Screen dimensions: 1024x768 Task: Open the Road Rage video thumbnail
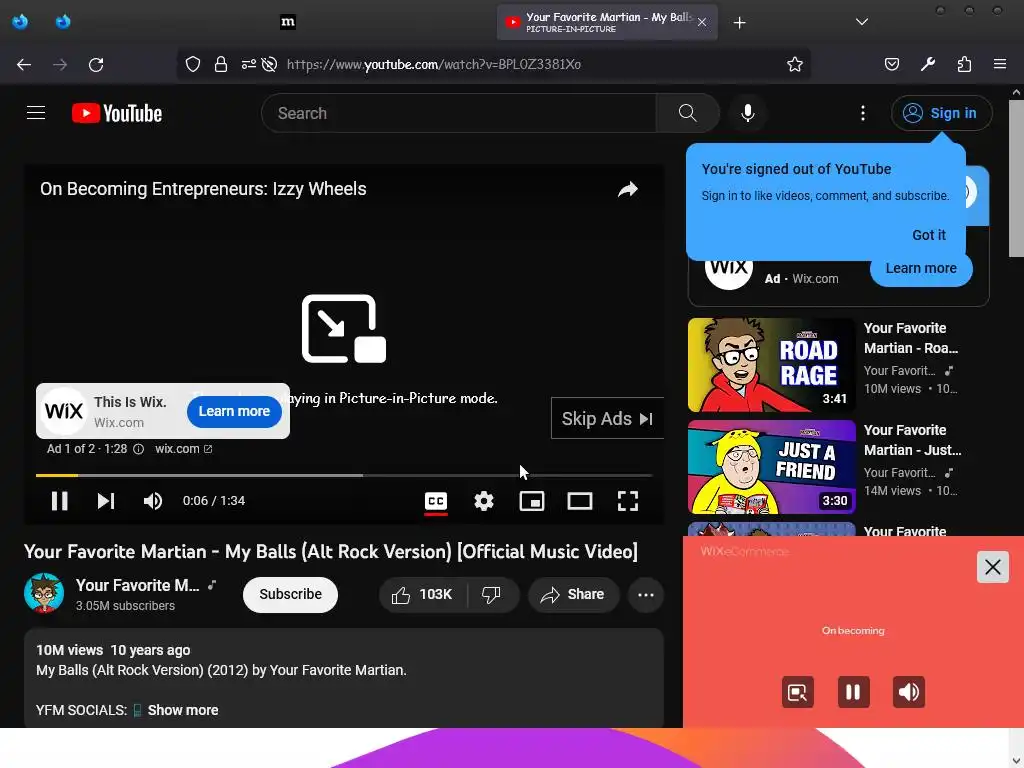click(771, 365)
